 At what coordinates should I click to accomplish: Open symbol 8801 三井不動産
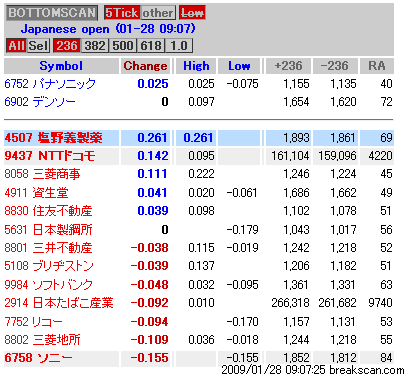pos(48,248)
